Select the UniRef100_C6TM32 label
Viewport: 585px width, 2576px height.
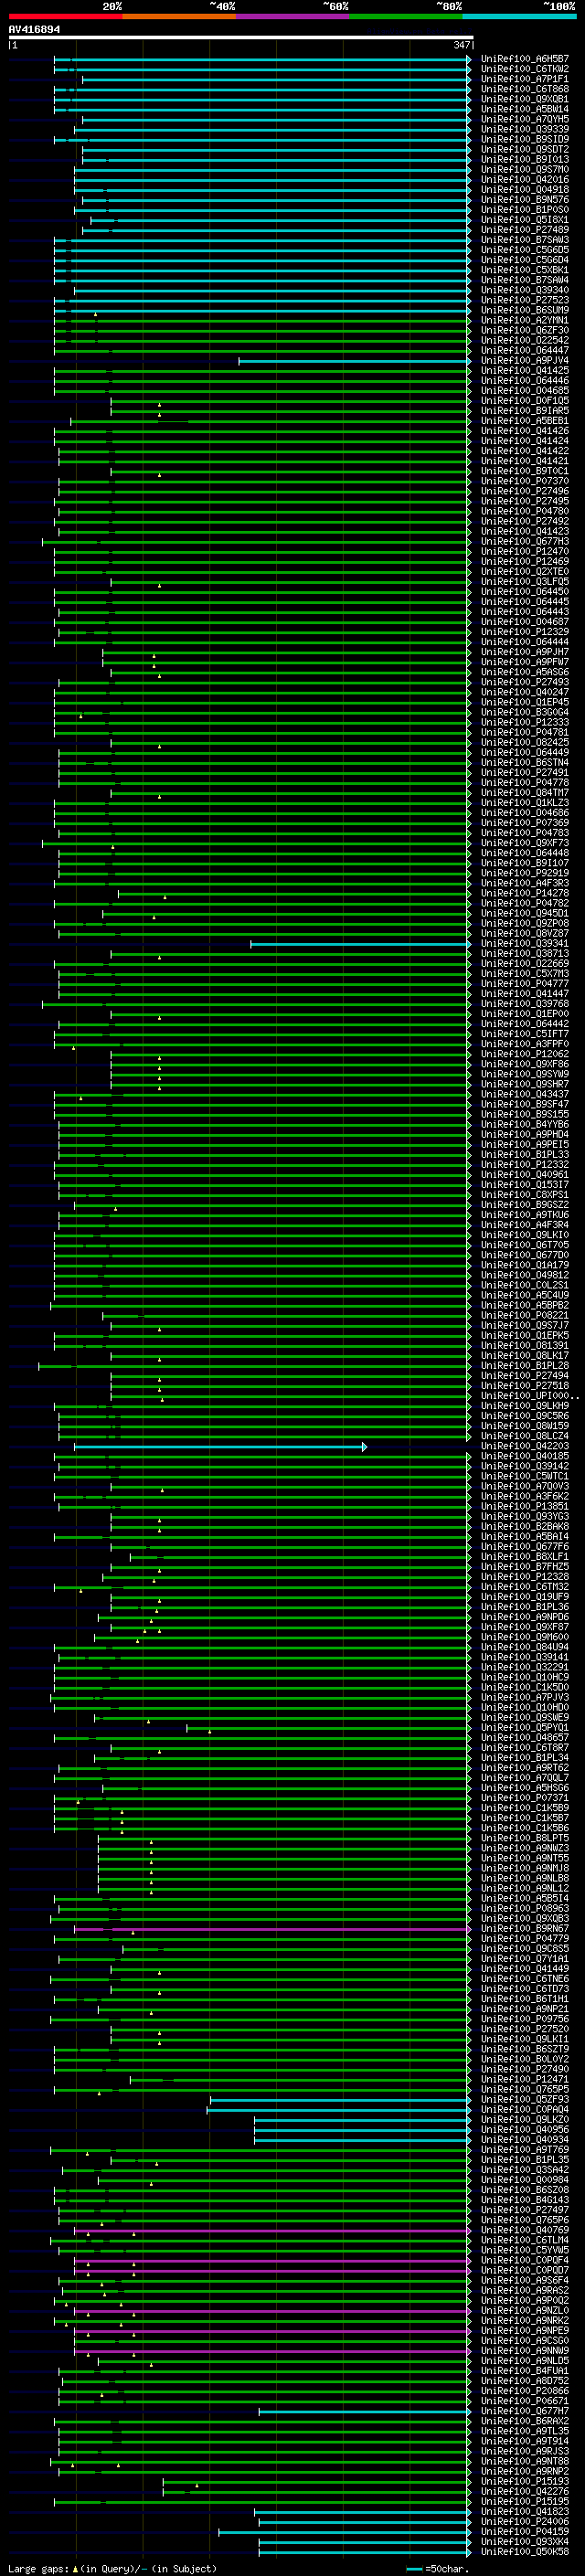tap(524, 1587)
